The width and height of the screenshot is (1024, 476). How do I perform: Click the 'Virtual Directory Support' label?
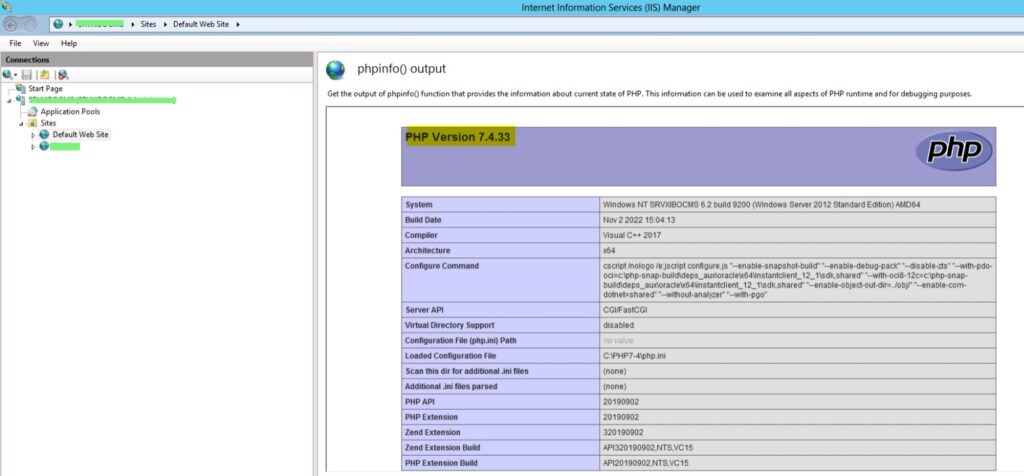449,325
